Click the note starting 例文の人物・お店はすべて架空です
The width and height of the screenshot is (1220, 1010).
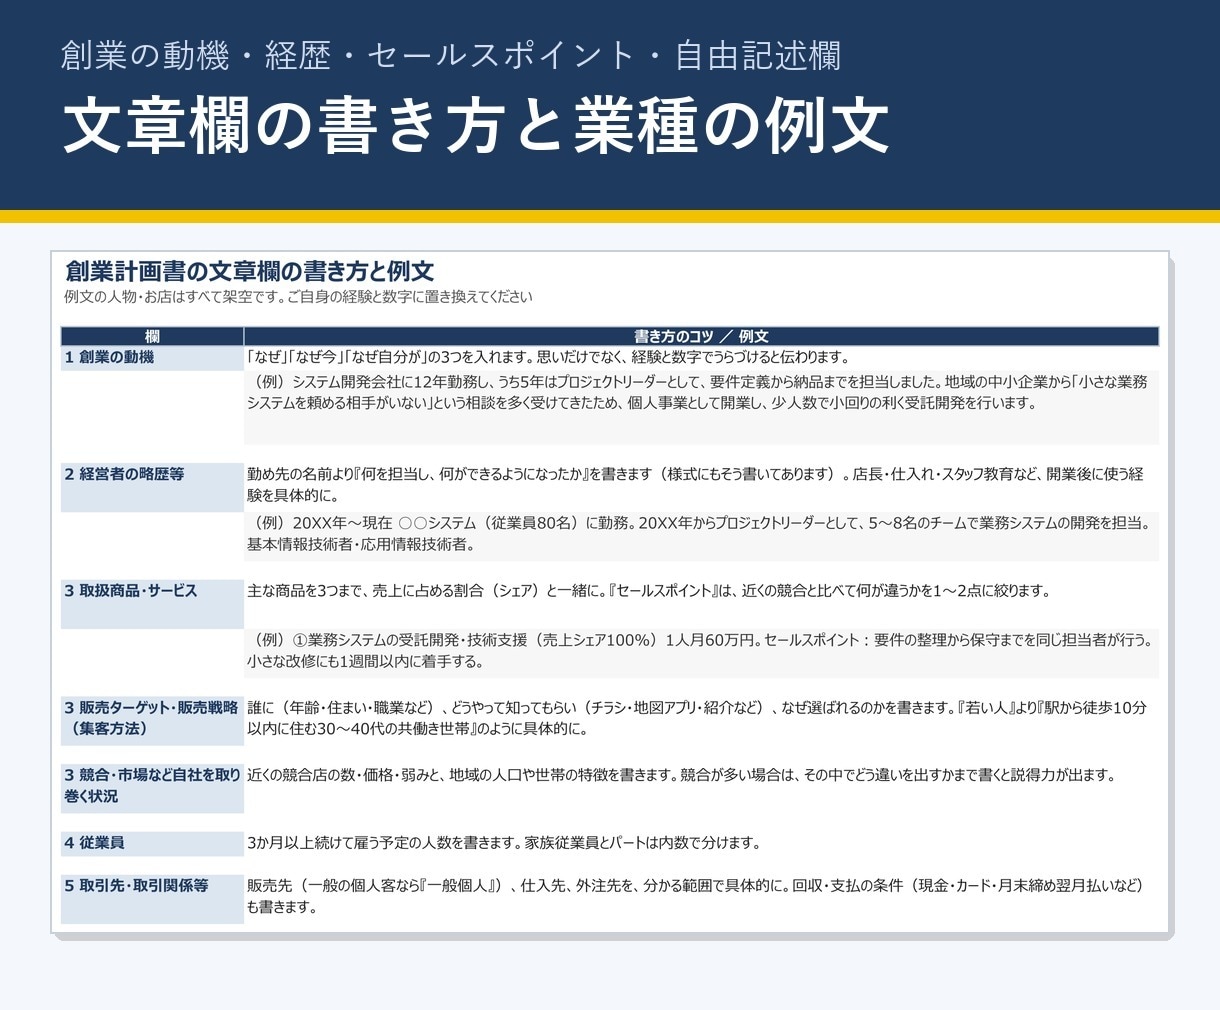click(x=298, y=297)
